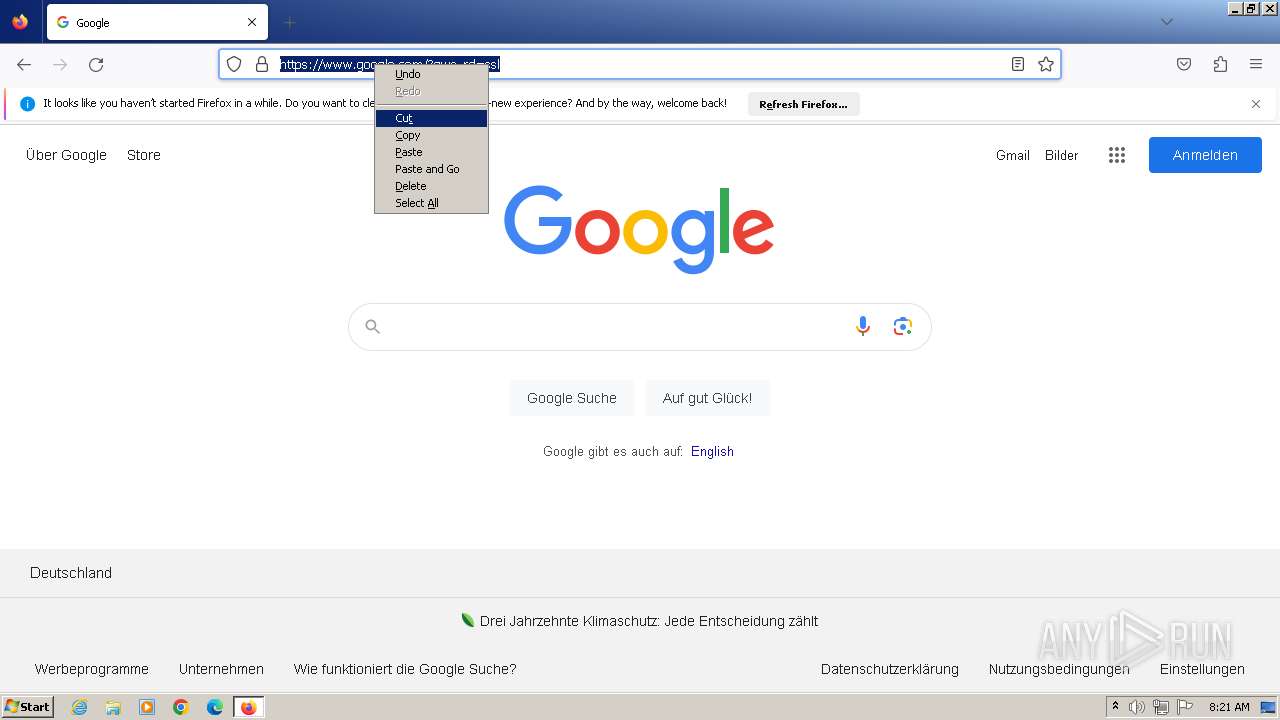Launch Chrome from the taskbar
Image resolution: width=1280 pixels, height=720 pixels.
coord(181,707)
